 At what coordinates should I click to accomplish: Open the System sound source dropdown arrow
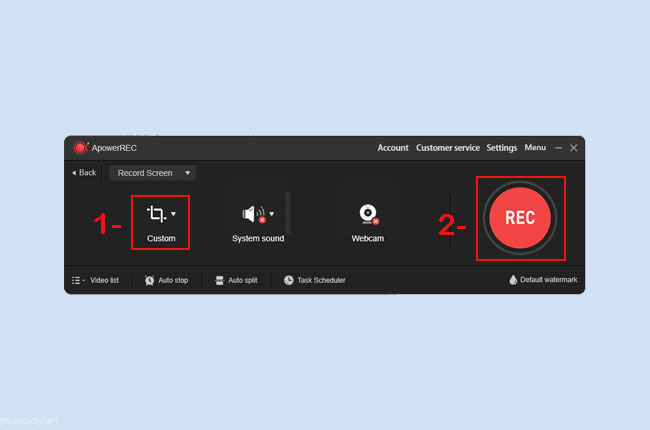click(x=272, y=214)
